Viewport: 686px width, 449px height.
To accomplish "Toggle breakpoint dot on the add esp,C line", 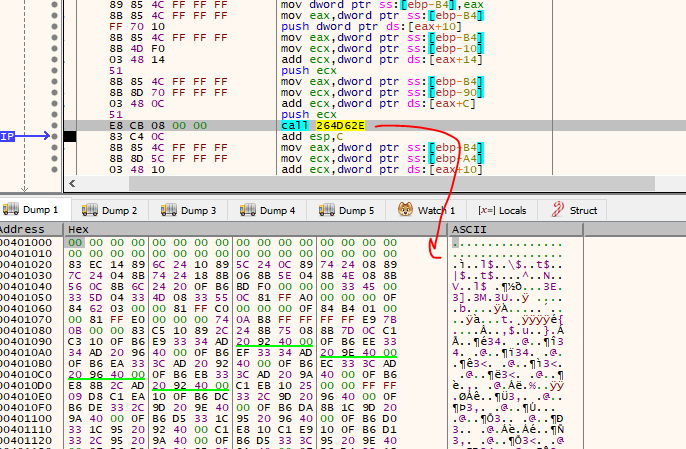I will pyautogui.click(x=54, y=137).
